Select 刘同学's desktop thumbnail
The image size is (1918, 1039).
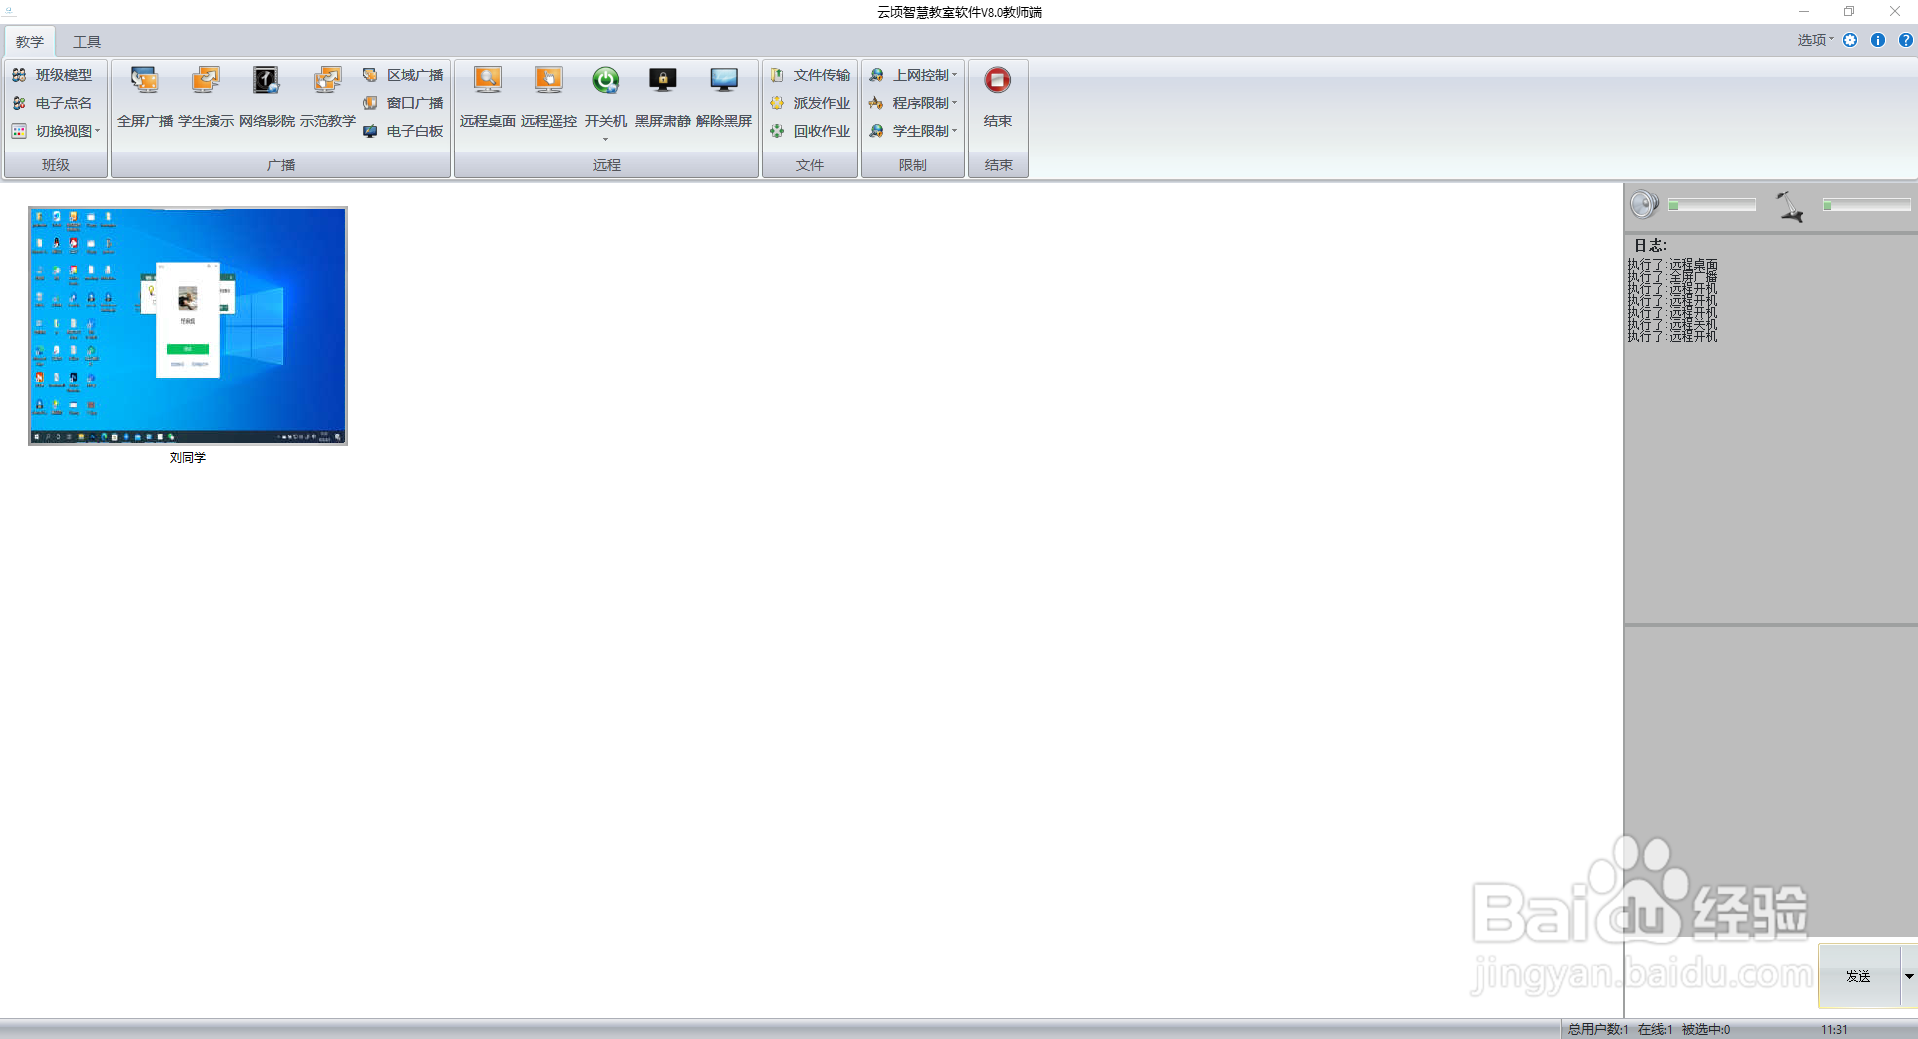188,326
